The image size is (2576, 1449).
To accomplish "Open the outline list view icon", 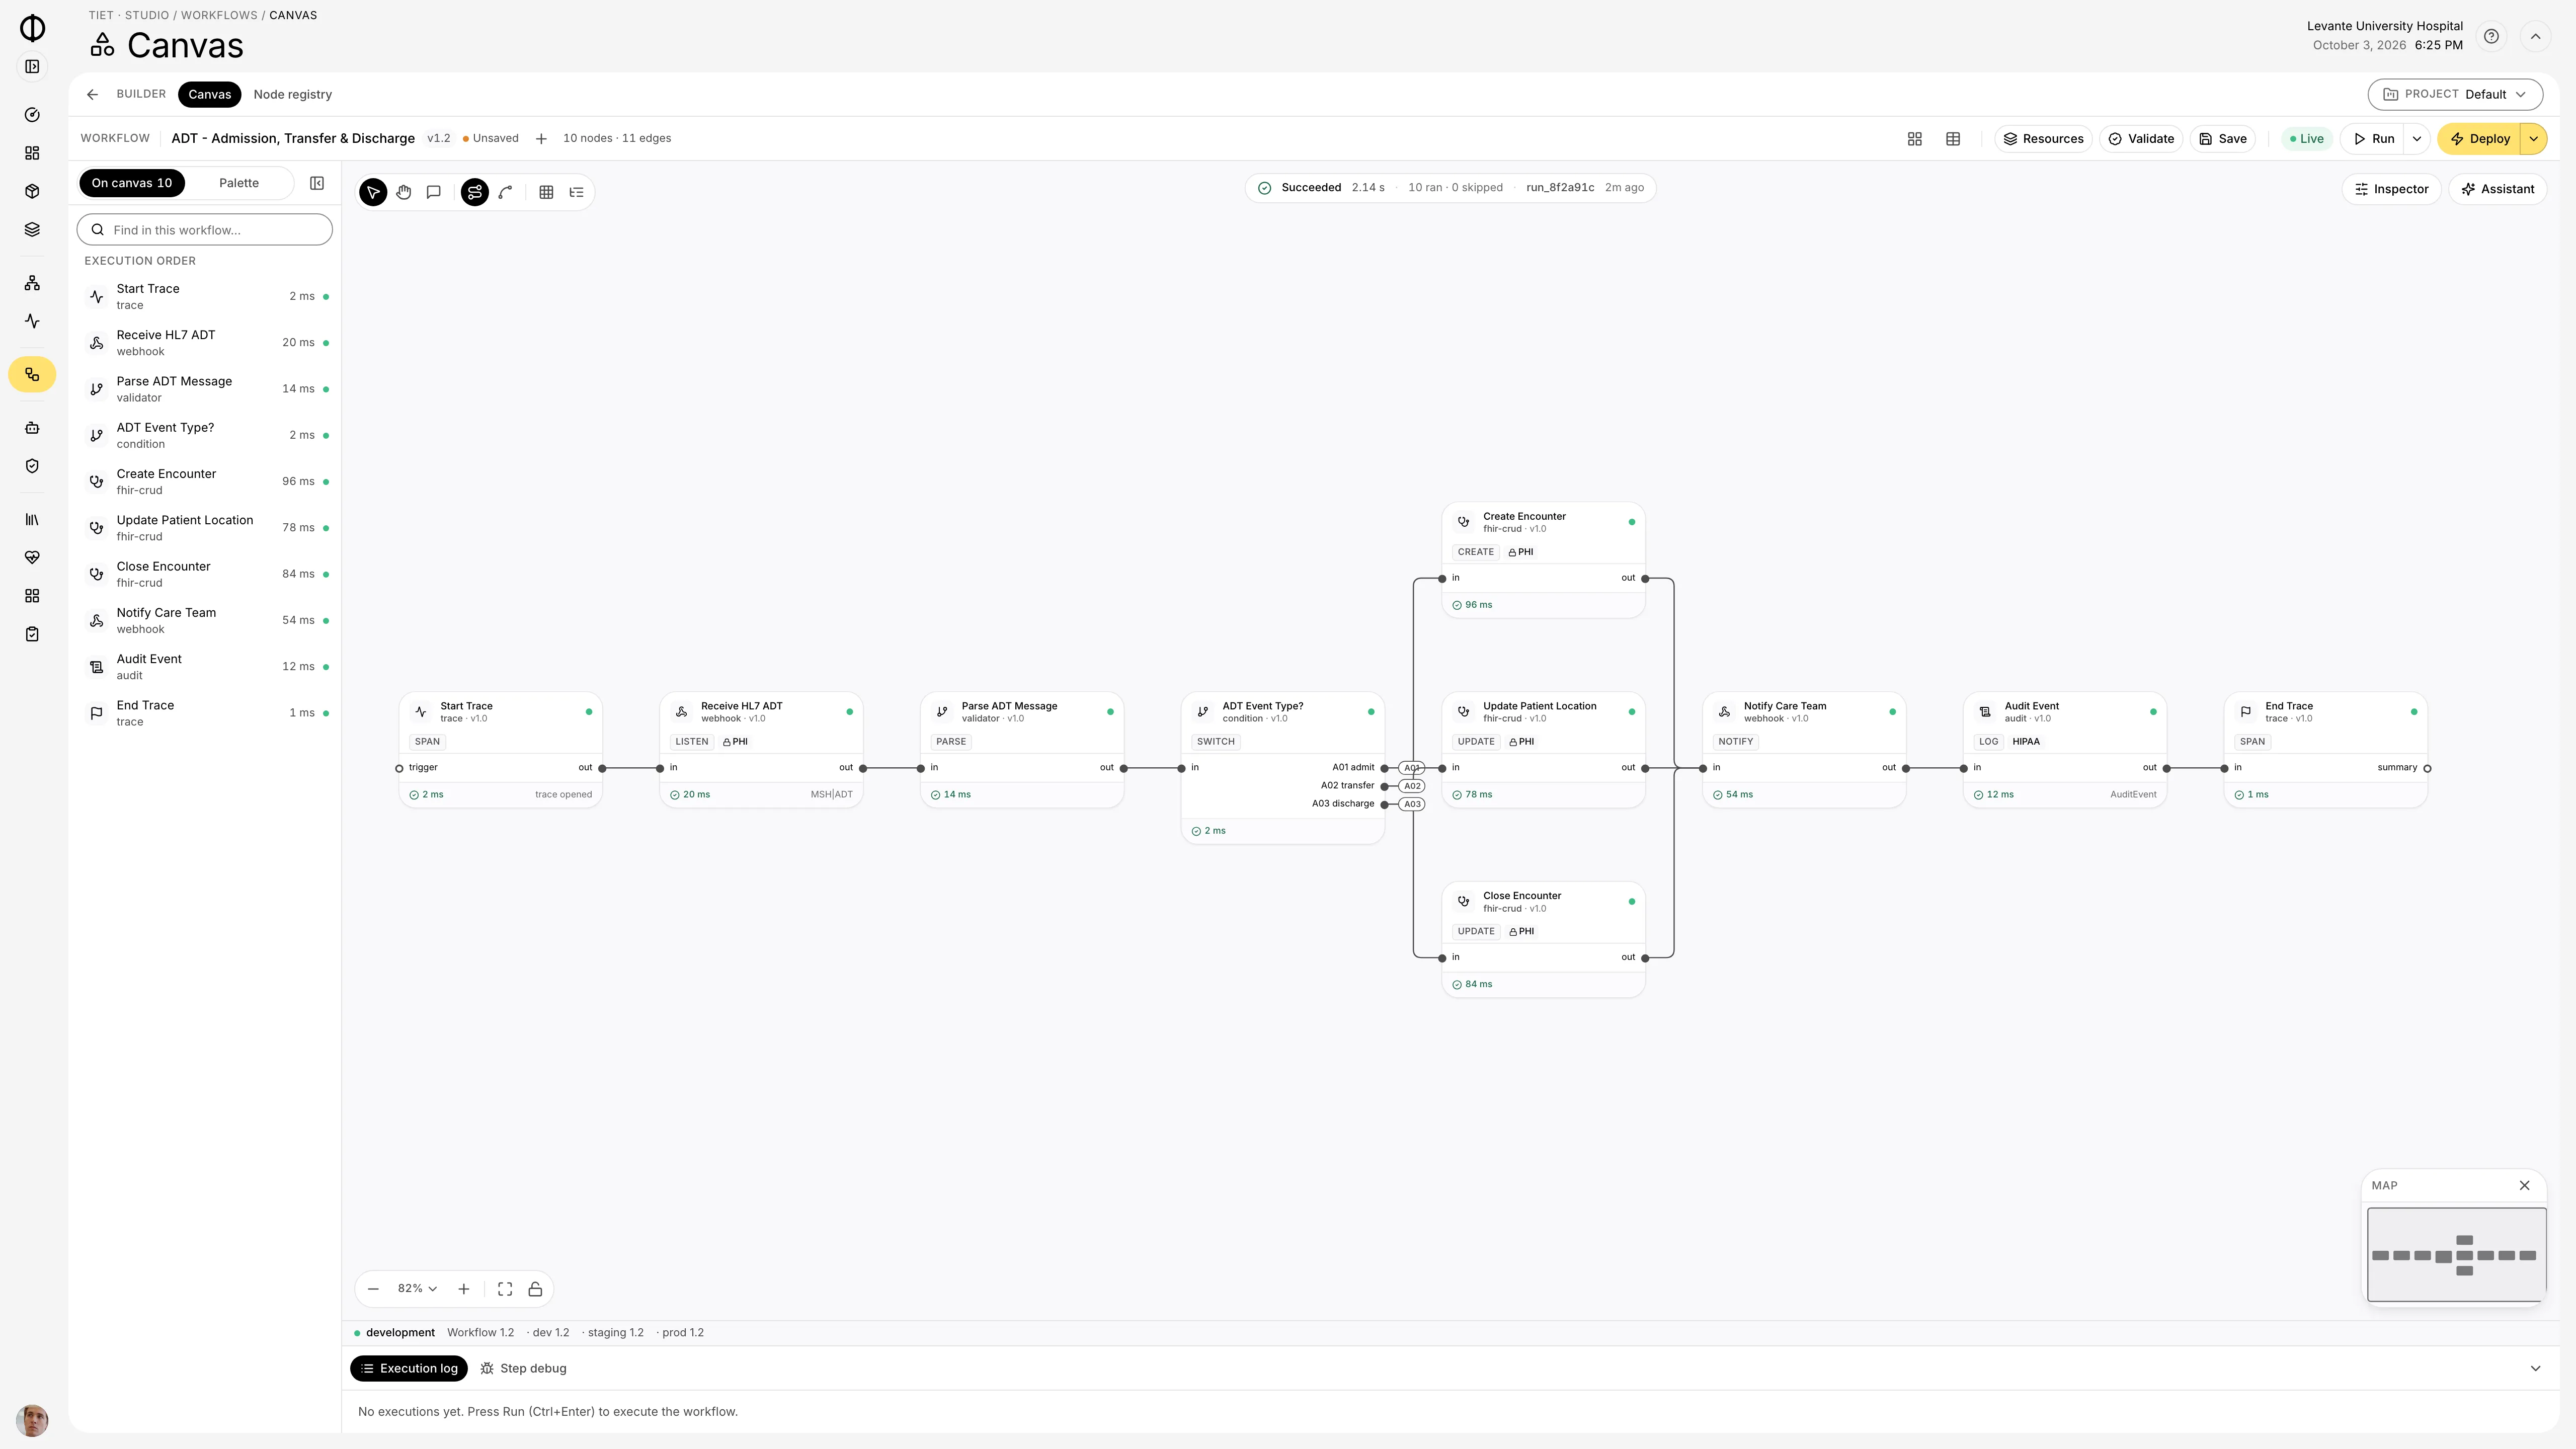I will coord(577,192).
